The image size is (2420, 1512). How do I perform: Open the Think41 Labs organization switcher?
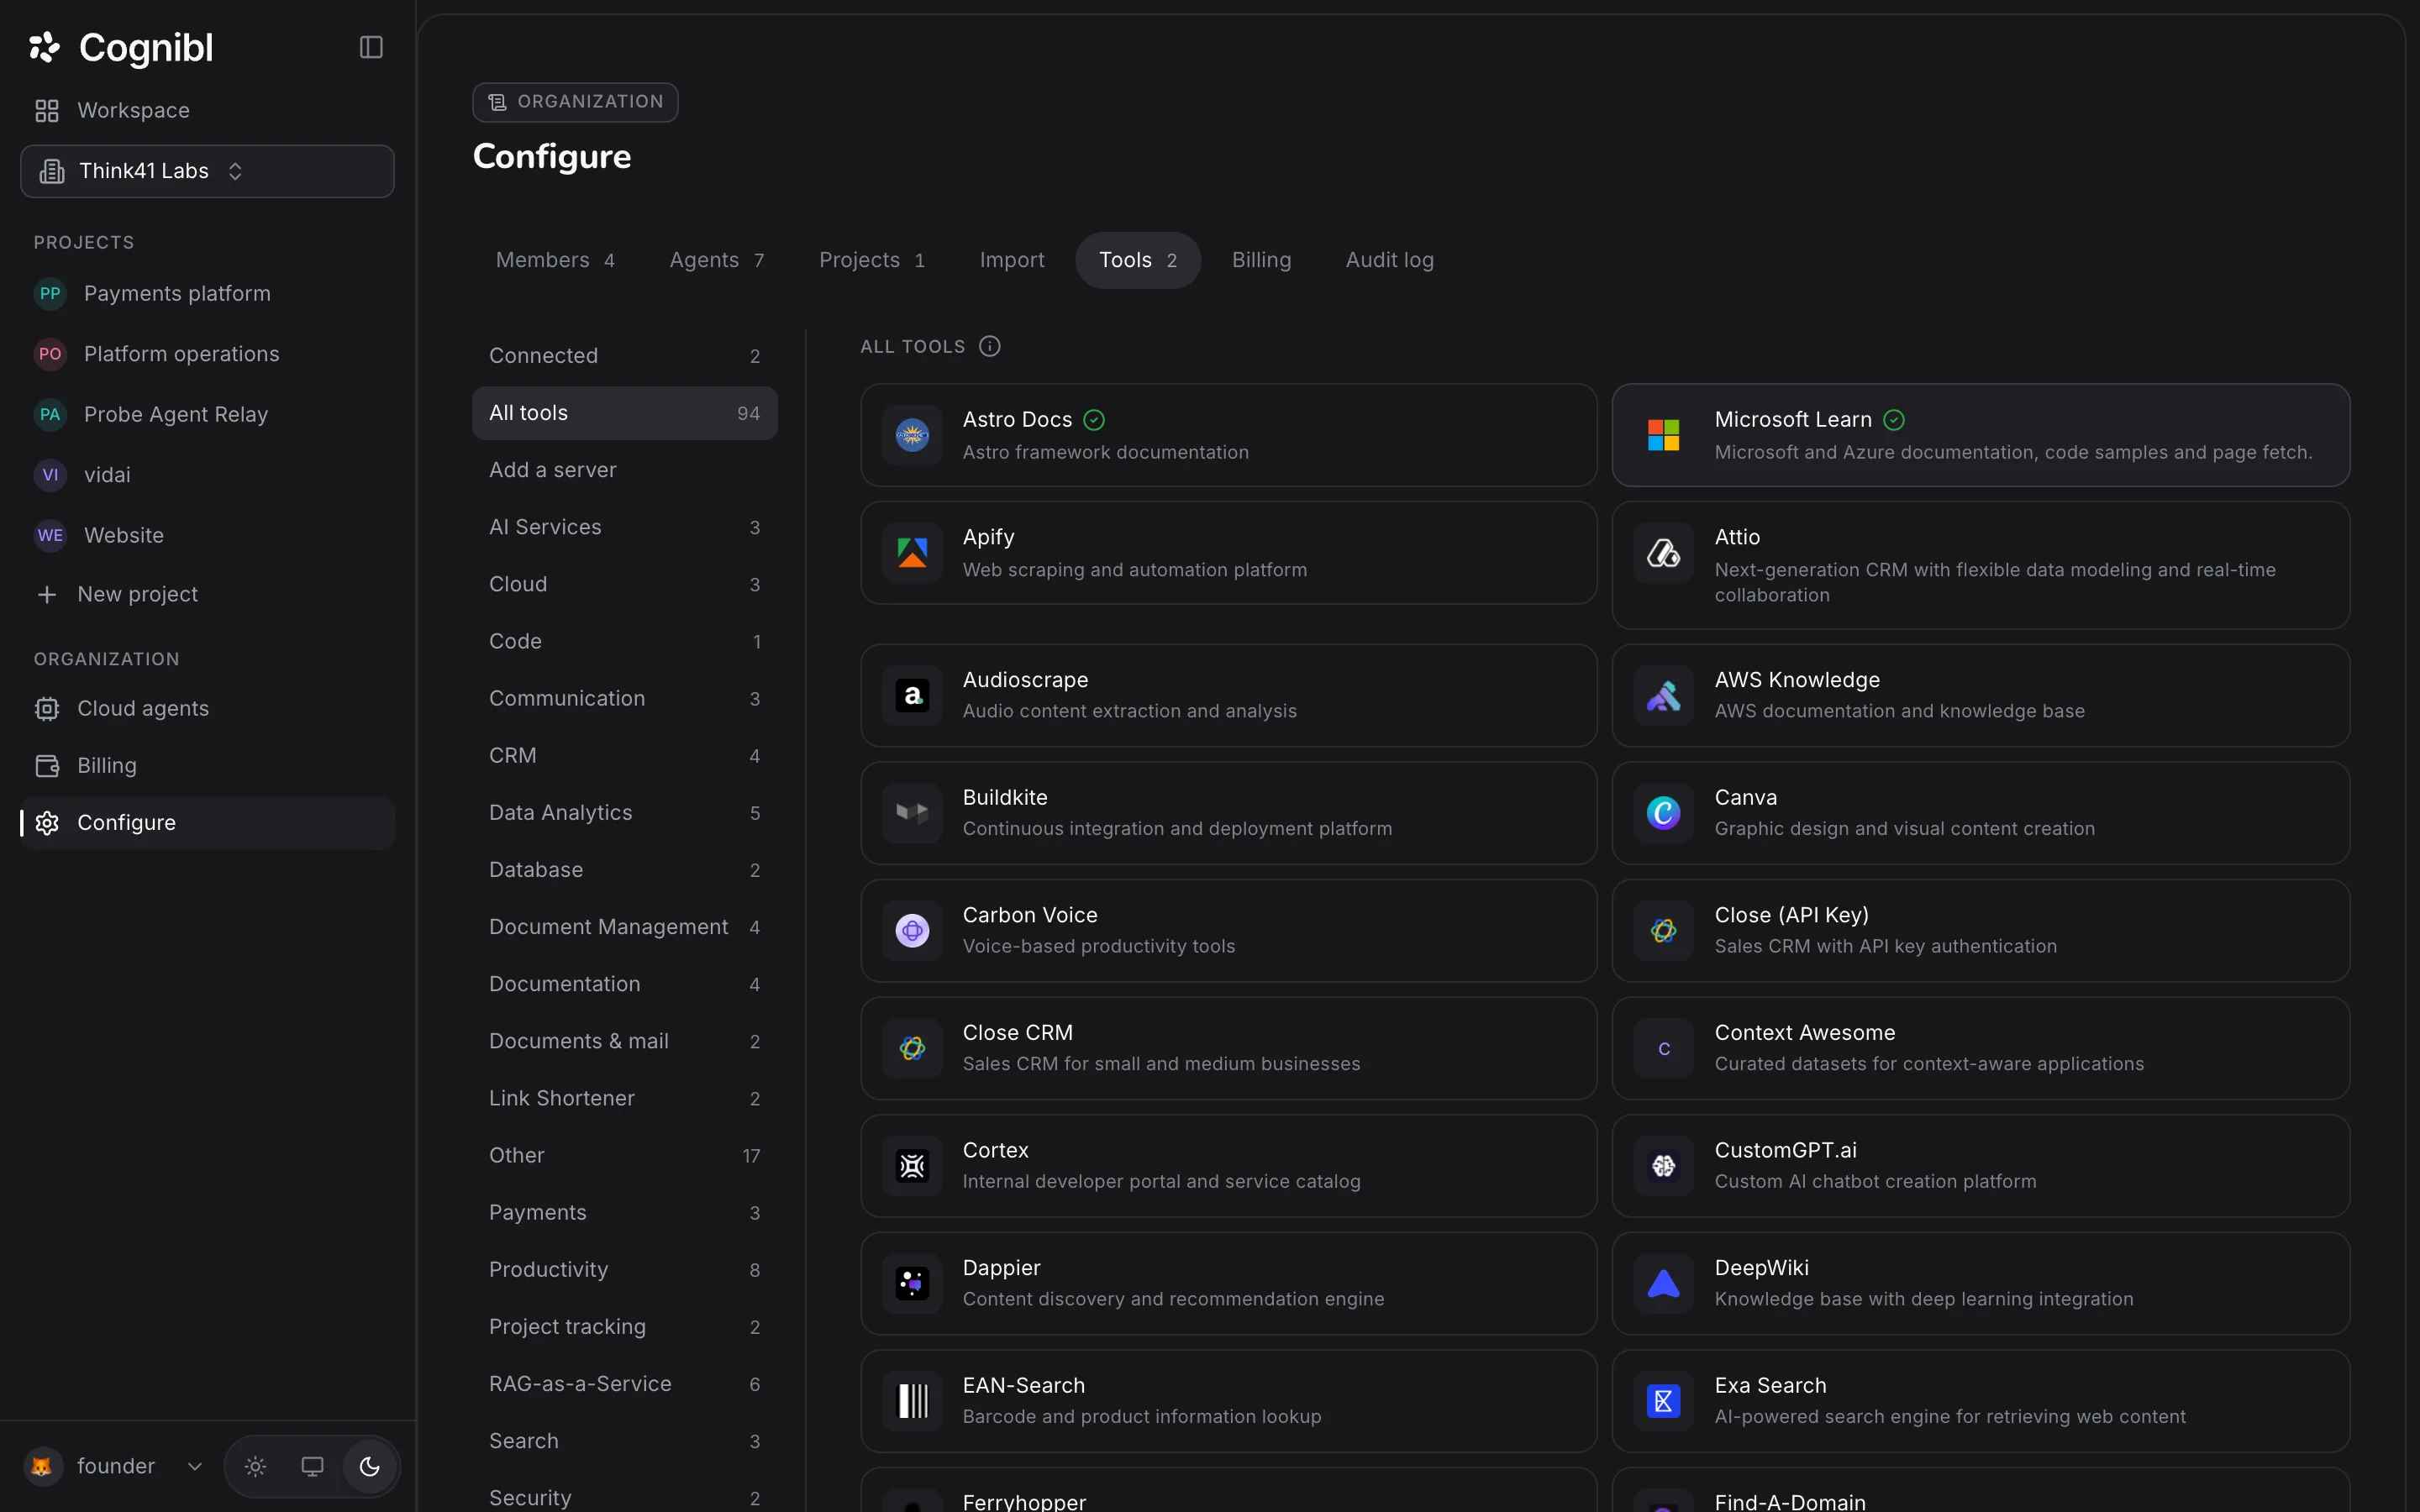[x=207, y=171]
